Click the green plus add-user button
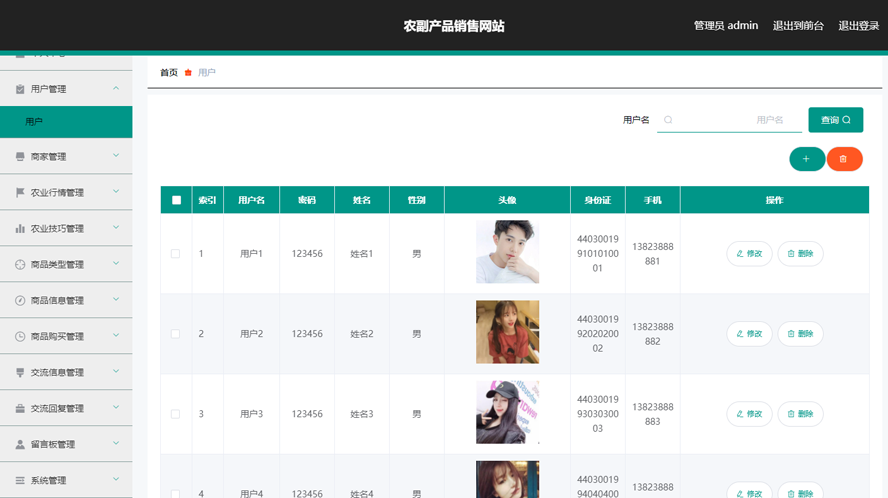This screenshot has width=888, height=498. coord(806,159)
